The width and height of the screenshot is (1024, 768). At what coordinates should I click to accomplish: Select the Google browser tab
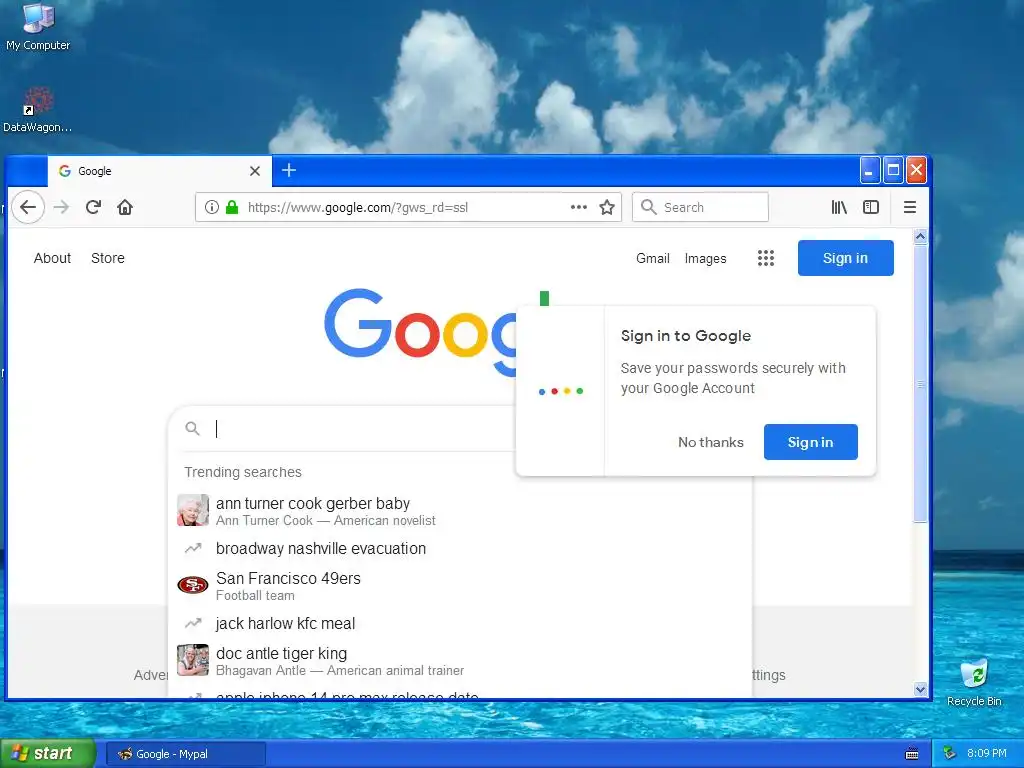tap(159, 171)
